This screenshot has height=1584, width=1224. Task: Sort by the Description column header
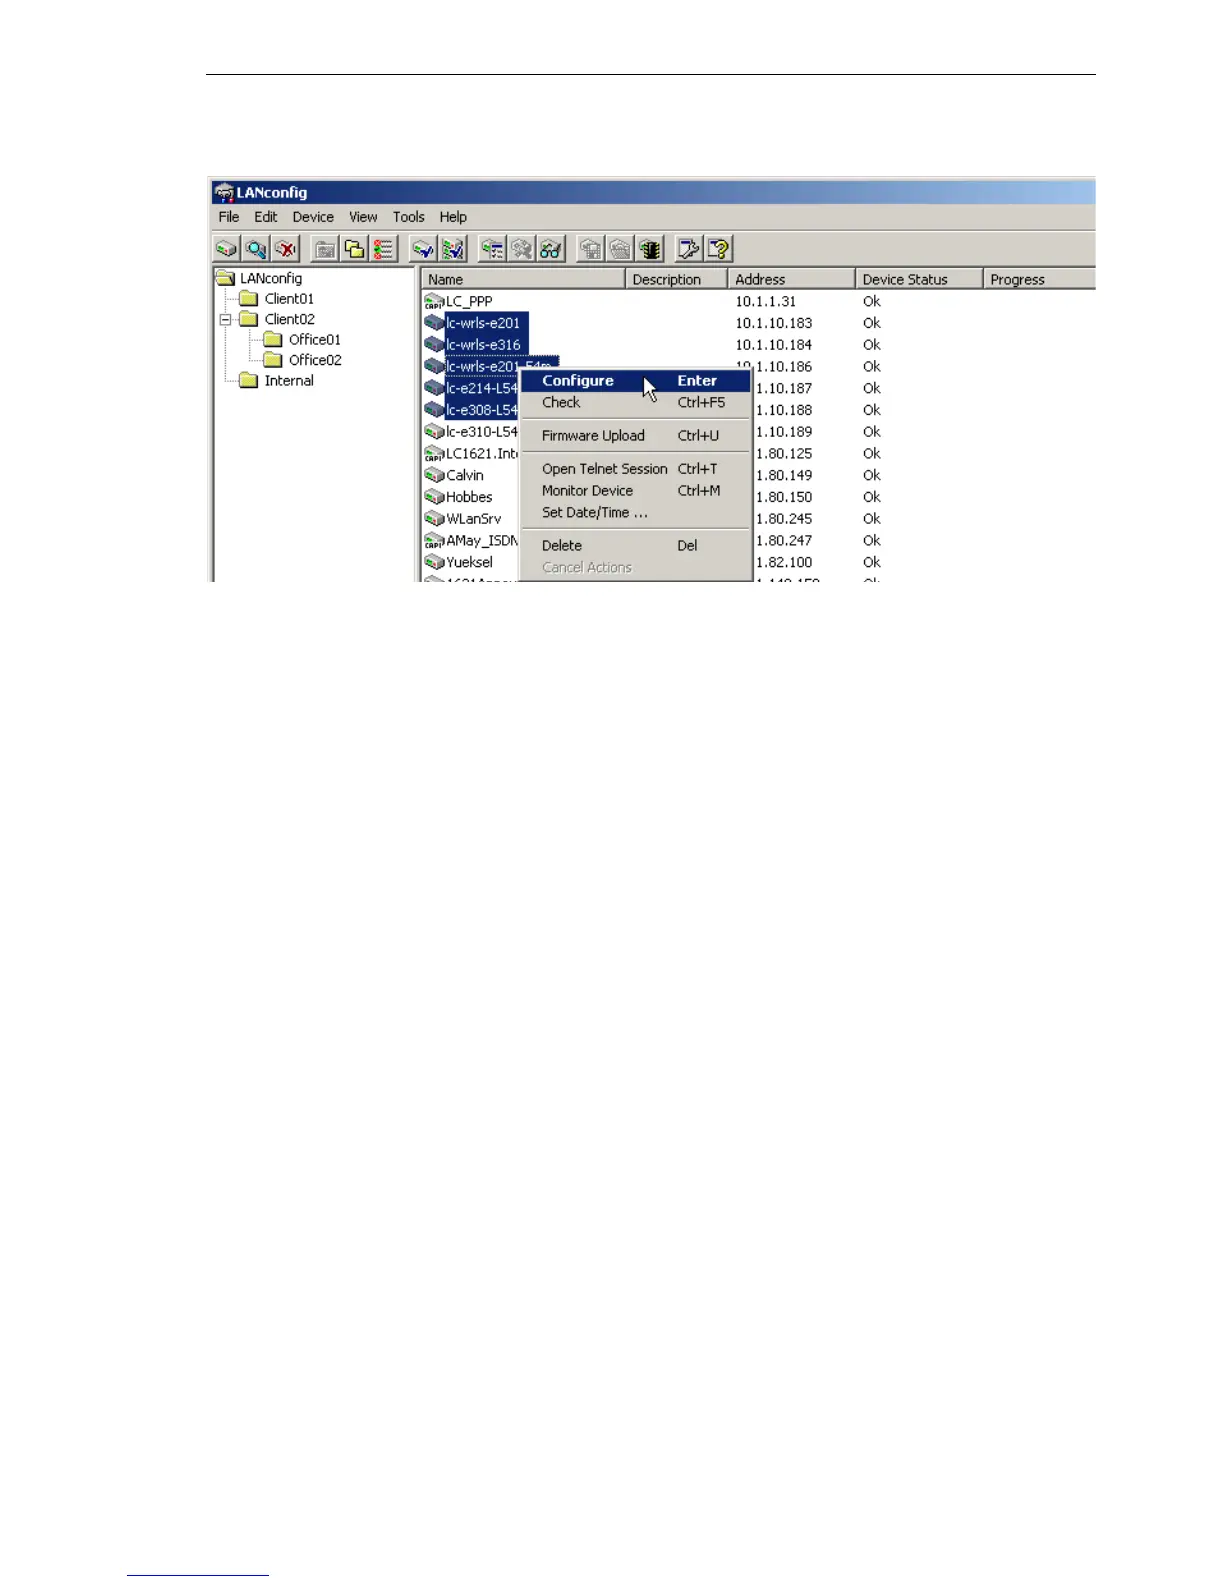click(676, 280)
